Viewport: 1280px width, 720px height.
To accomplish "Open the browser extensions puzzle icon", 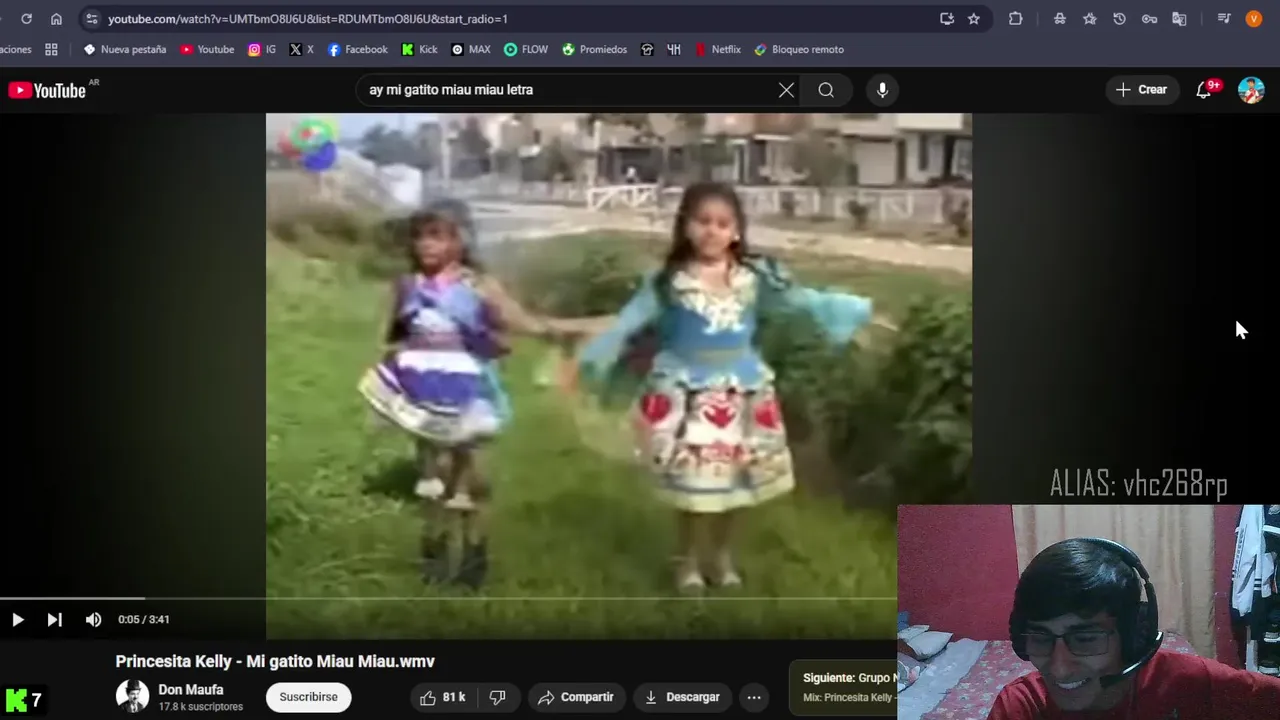I will coord(1015,19).
